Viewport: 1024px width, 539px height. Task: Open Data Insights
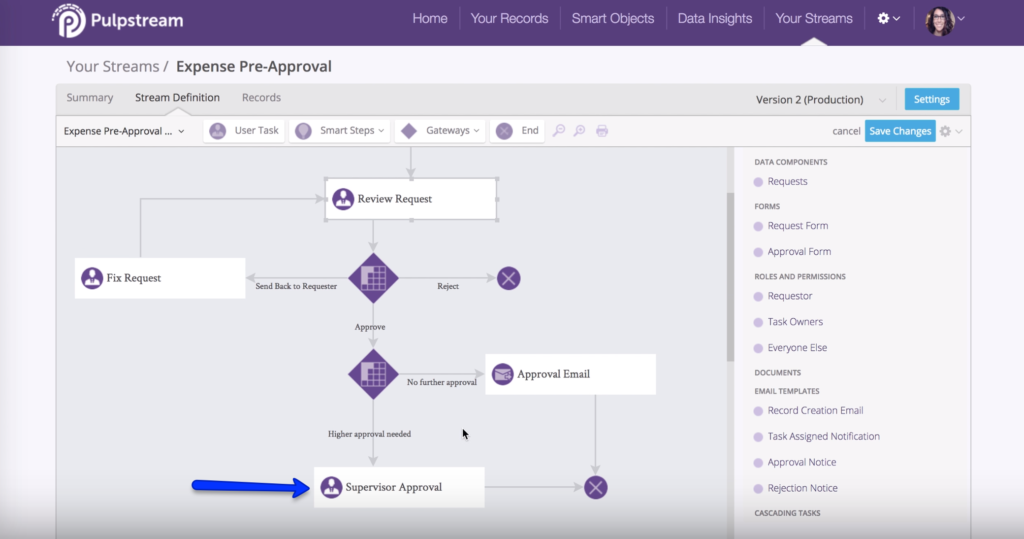(714, 19)
